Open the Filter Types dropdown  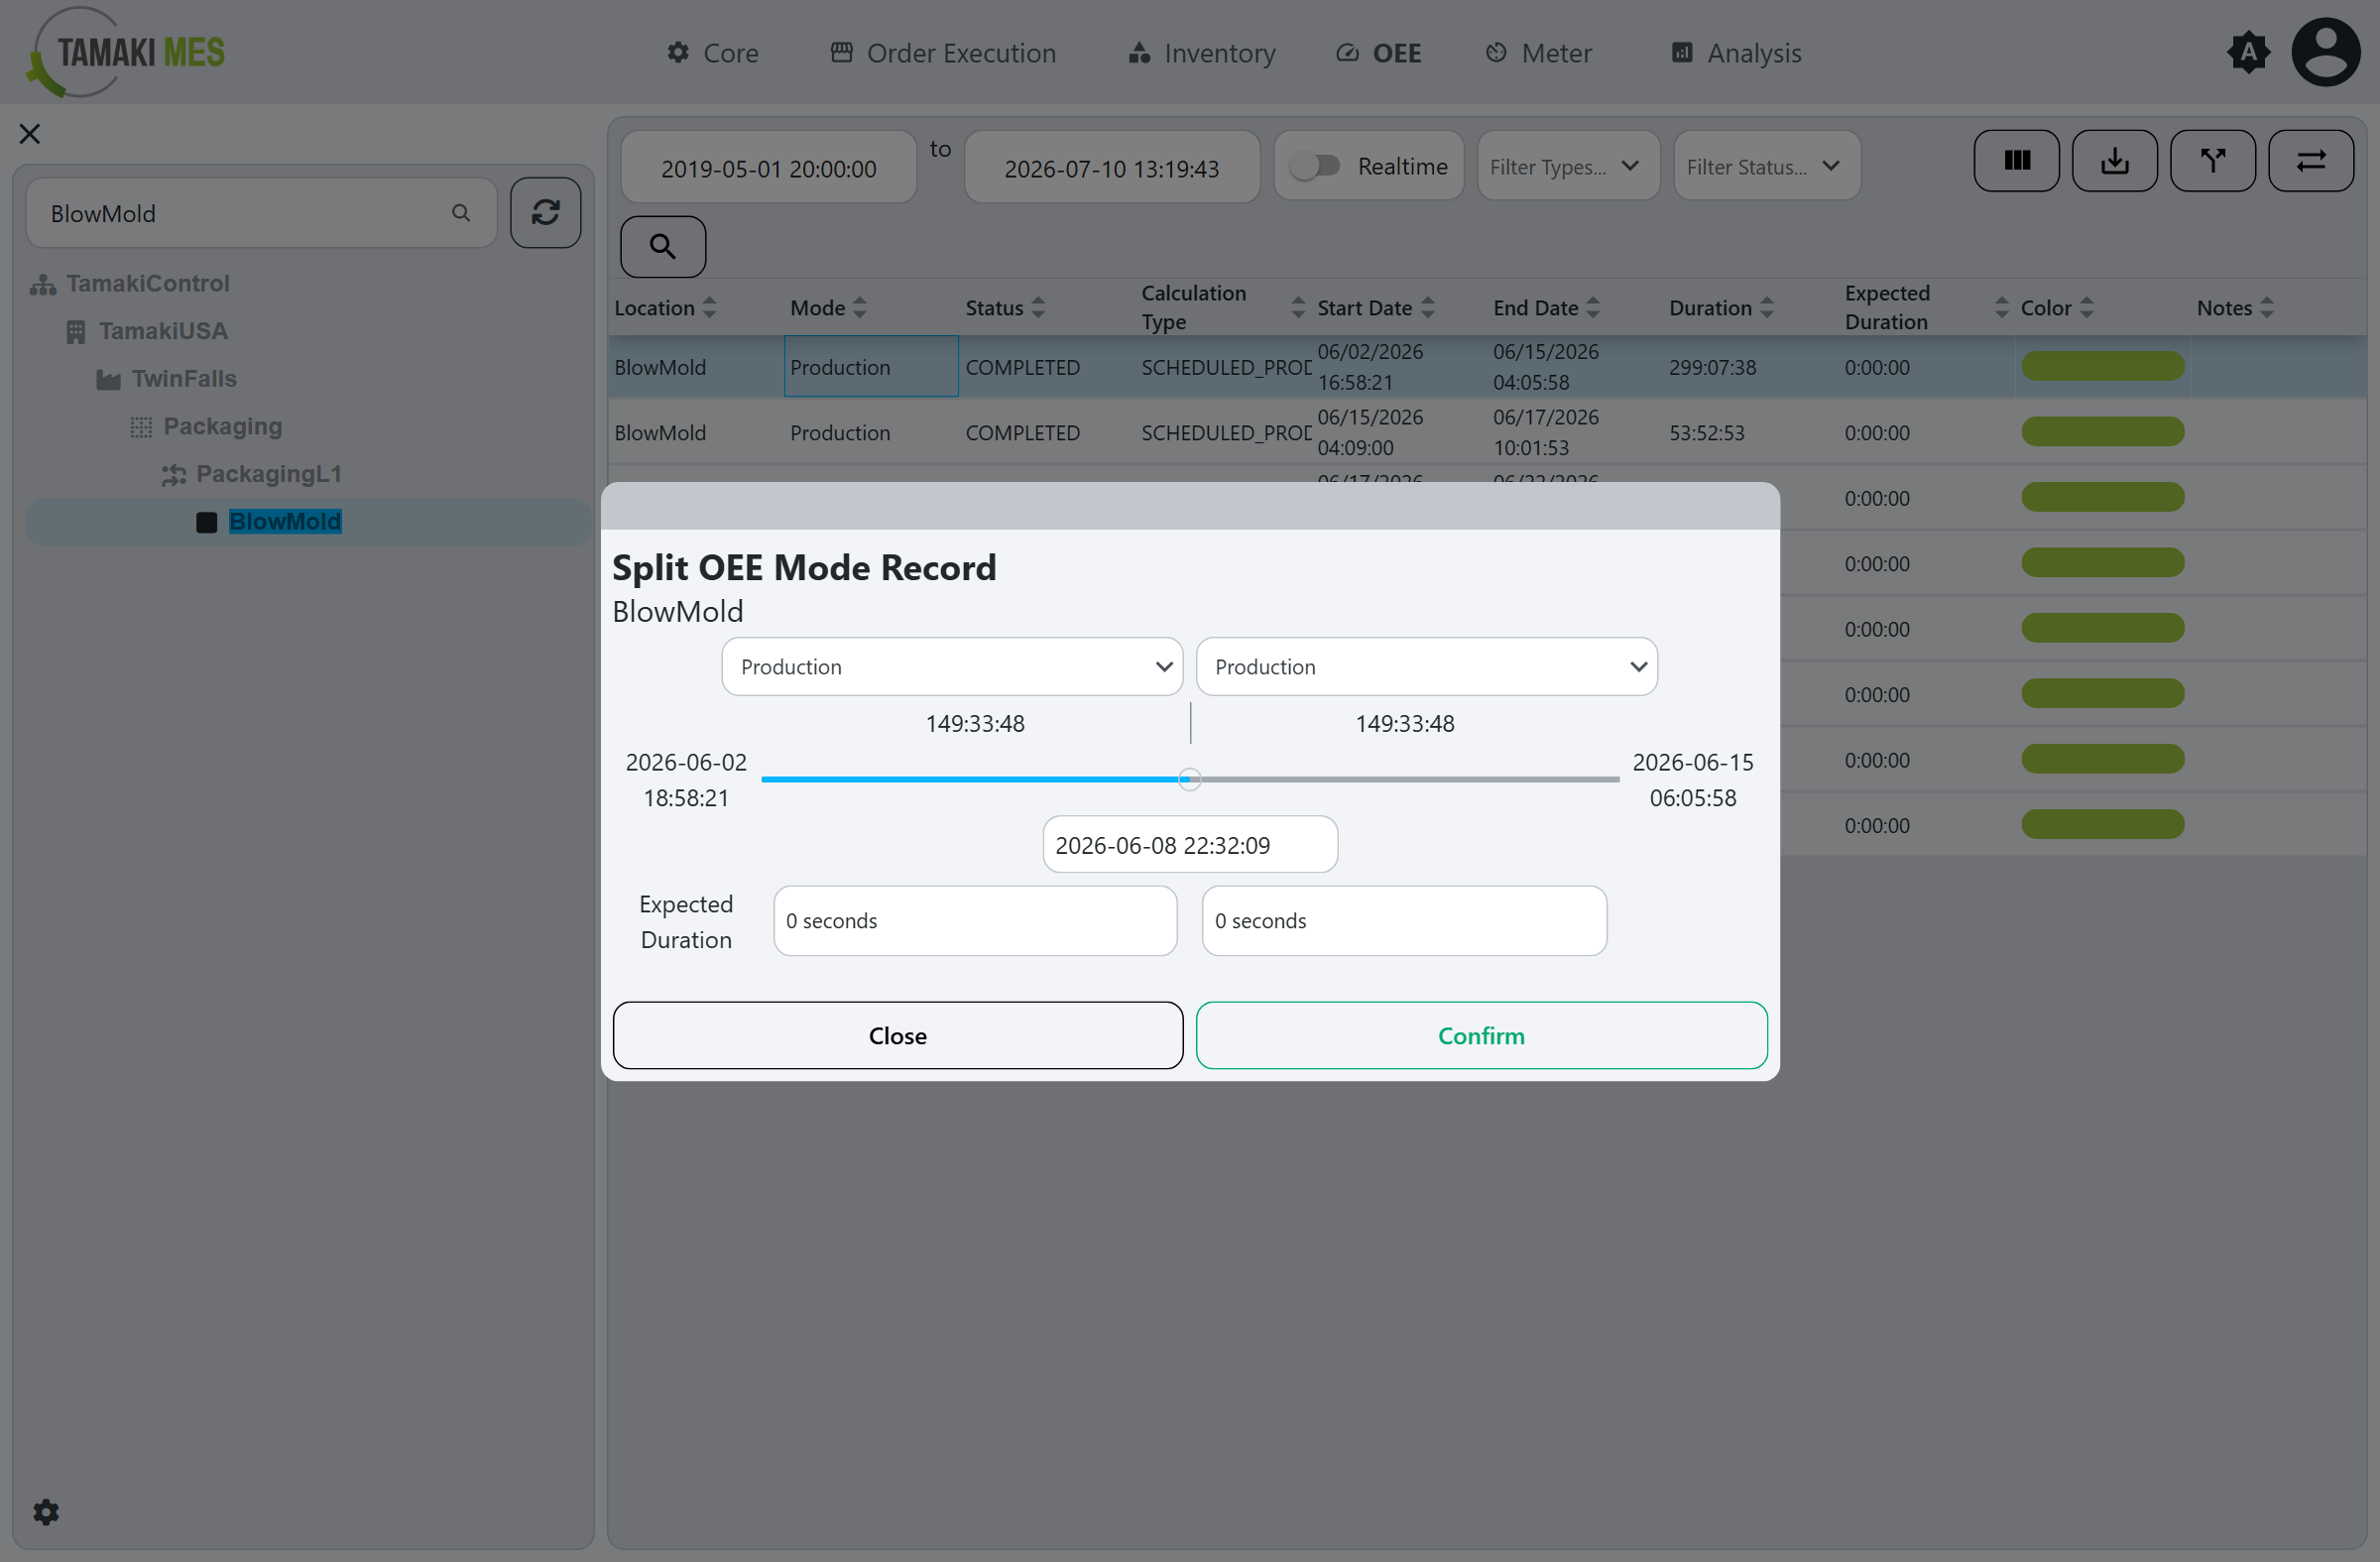[1568, 166]
